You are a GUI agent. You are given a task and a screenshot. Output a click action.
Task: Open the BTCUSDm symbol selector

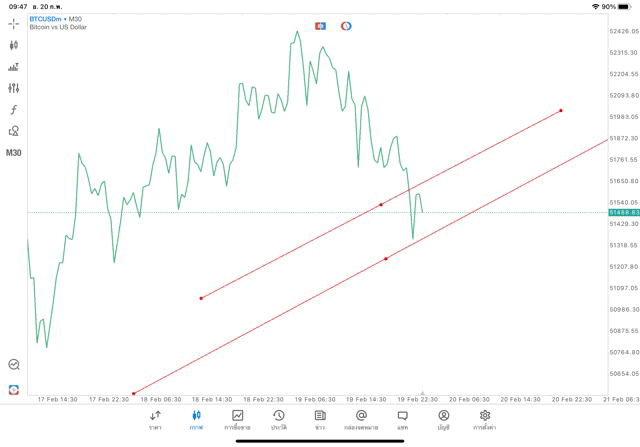(45, 18)
